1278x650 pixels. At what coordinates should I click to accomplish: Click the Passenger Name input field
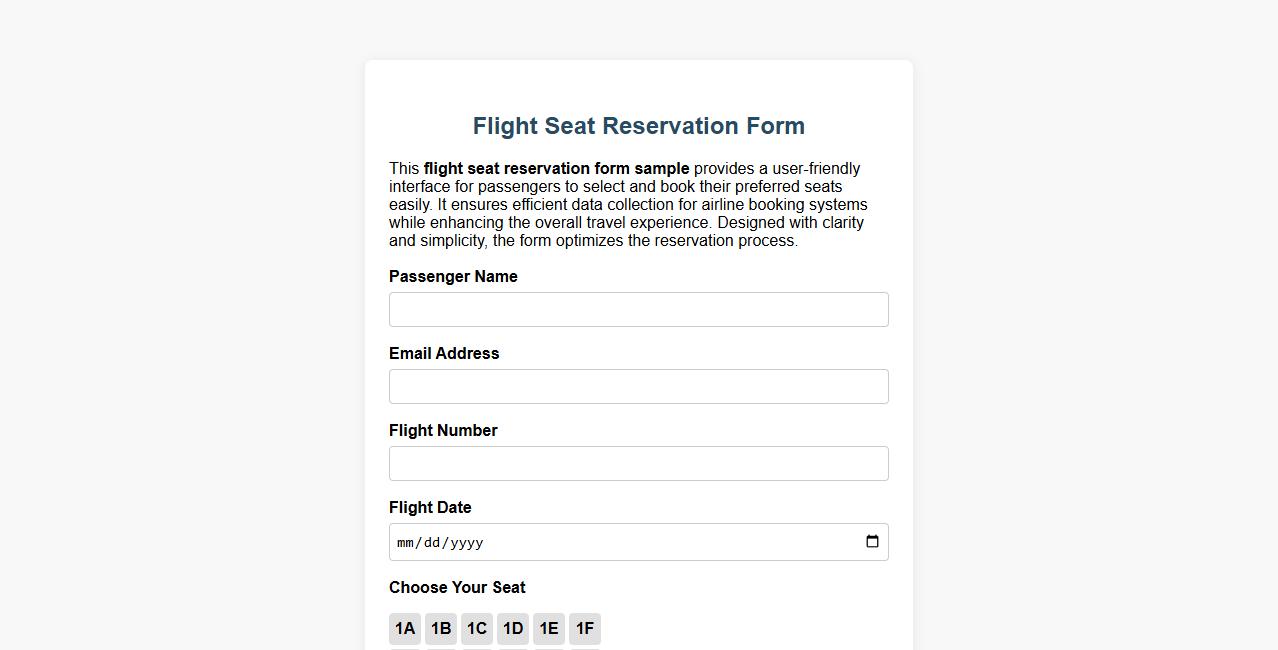638,309
